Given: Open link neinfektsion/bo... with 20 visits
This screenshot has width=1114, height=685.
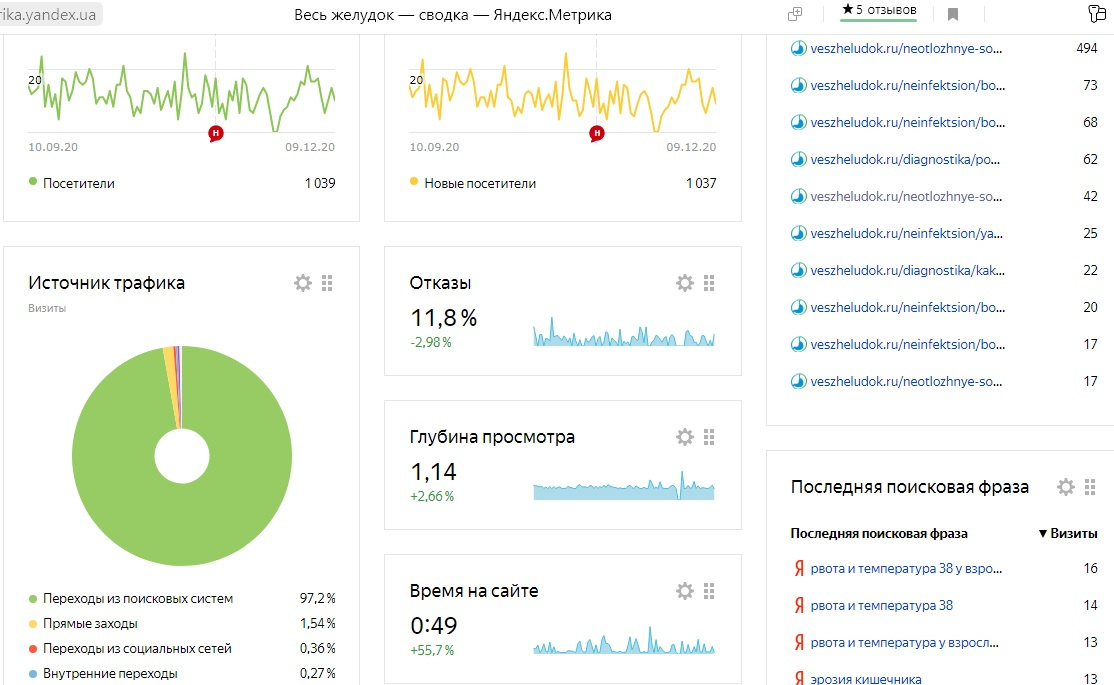Looking at the screenshot, I should tap(907, 307).
